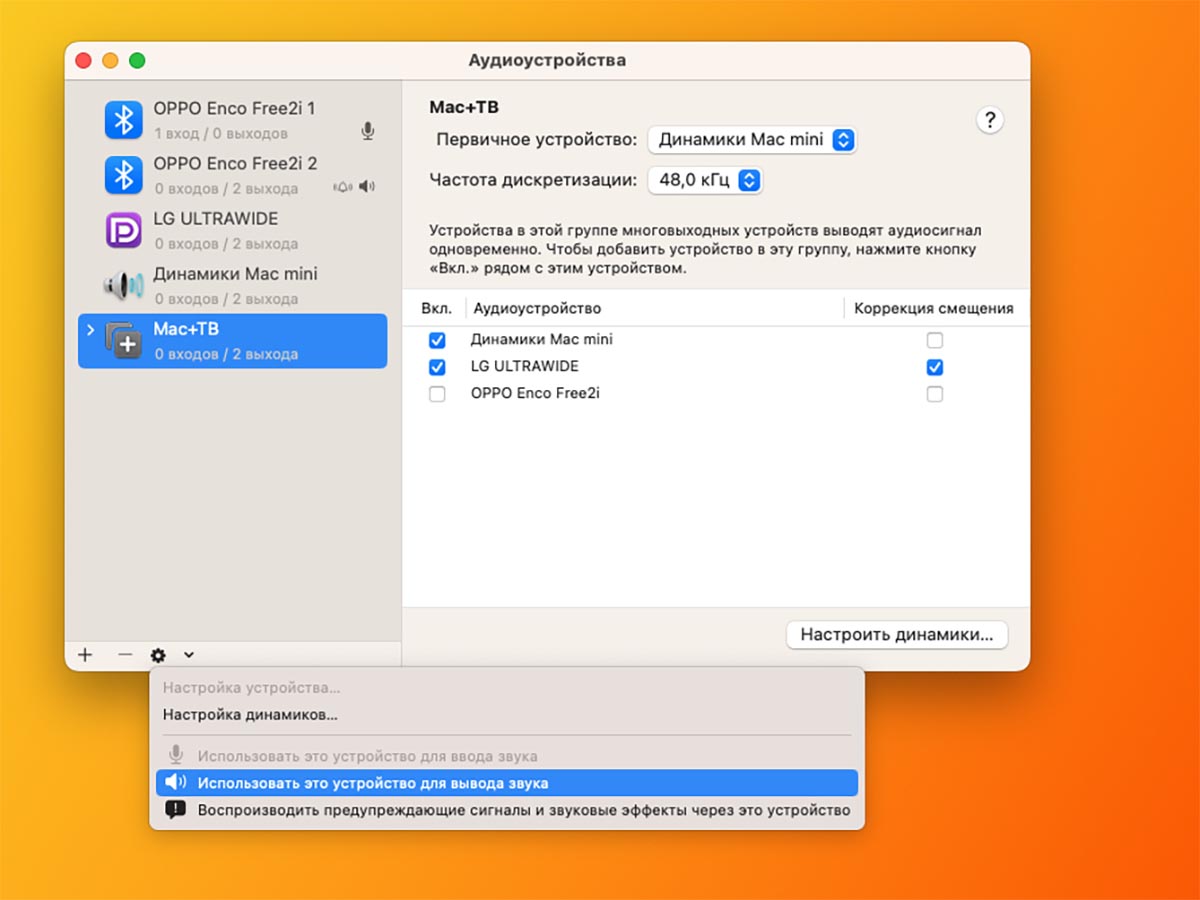Viewport: 1200px width, 900px height.
Task: Click Динамики Mac mini name in device table
Action: tap(542, 340)
